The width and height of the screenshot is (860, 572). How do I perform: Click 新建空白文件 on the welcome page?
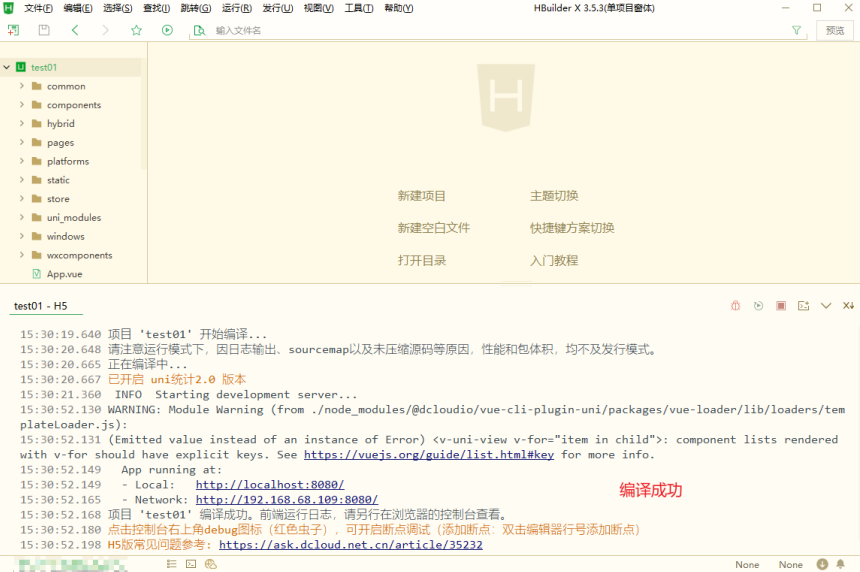click(x=434, y=228)
